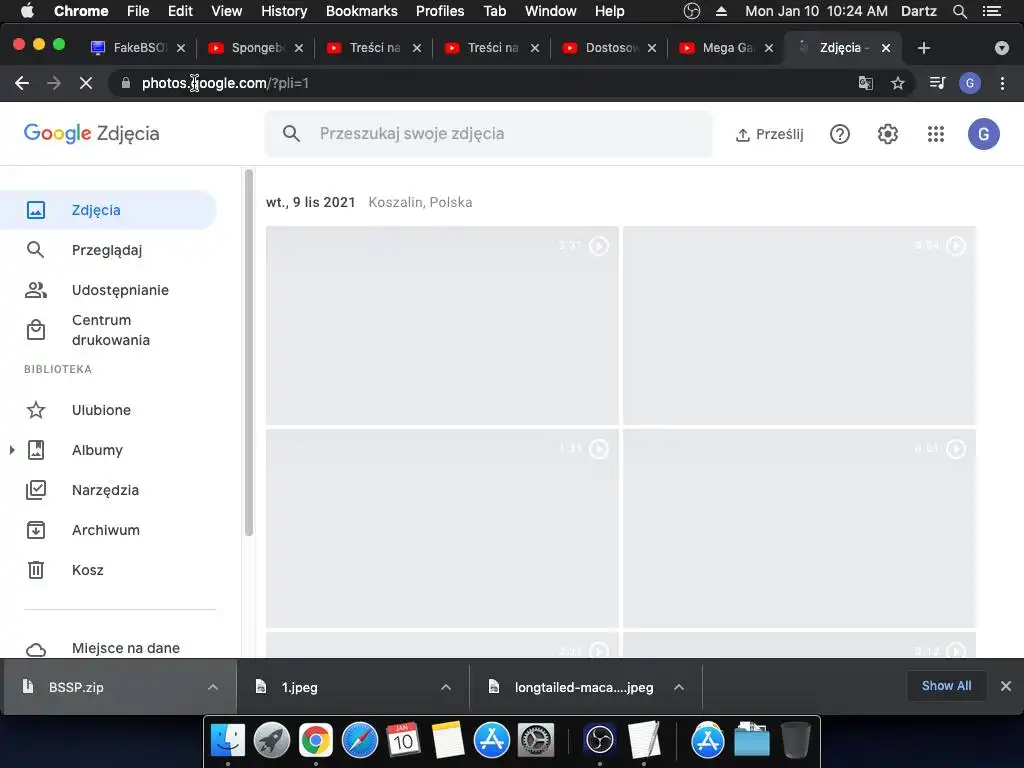Open the 3:31 video thumbnail
Screen dimensions: 1024x768
pyautogui.click(x=442, y=325)
